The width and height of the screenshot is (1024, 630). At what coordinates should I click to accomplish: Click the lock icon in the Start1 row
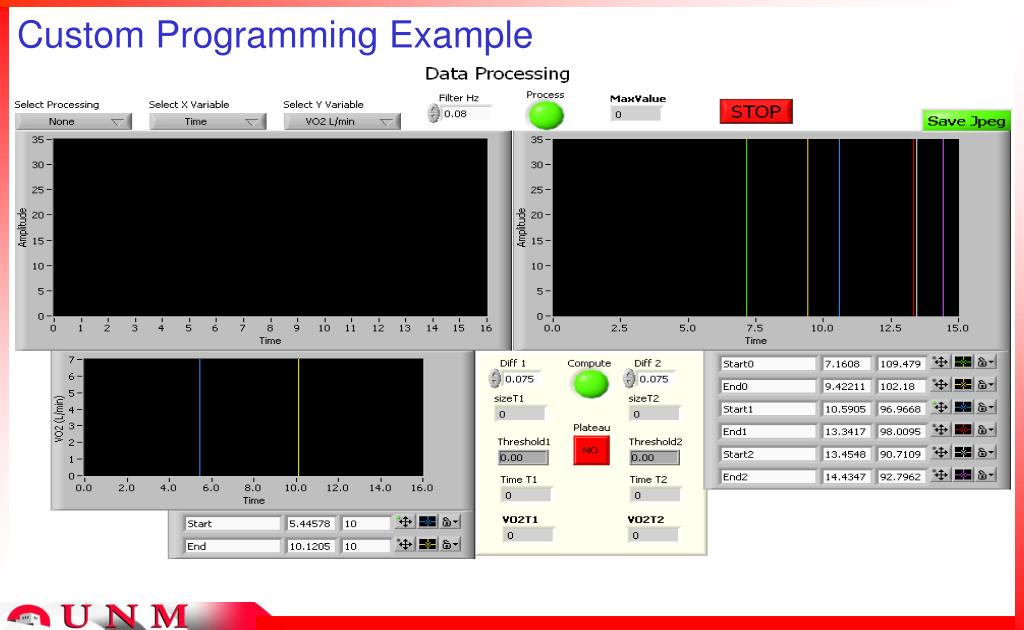coord(985,407)
